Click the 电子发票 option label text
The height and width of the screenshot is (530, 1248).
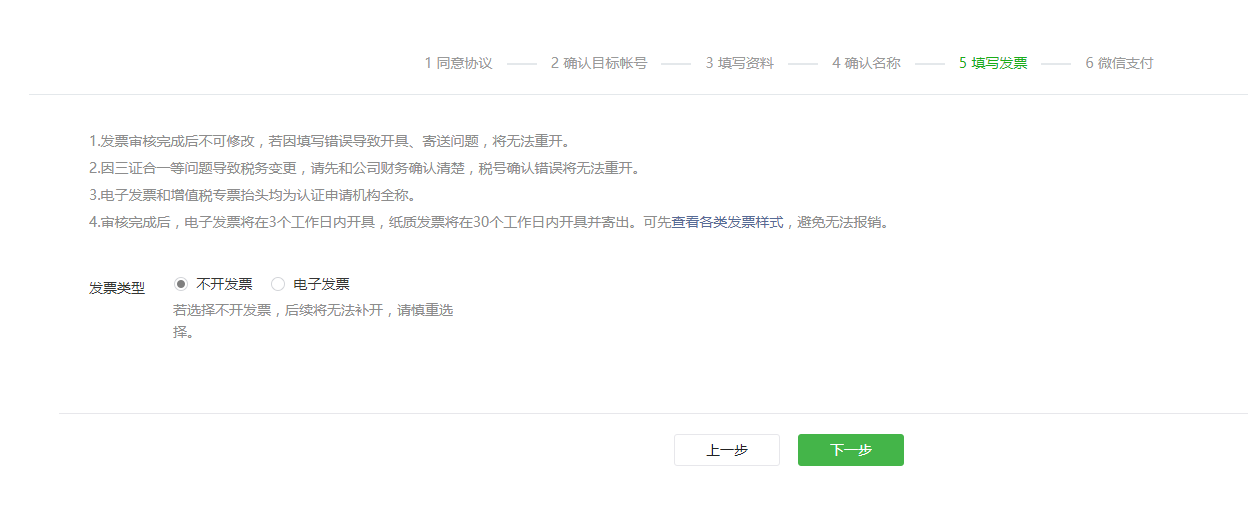click(321, 284)
